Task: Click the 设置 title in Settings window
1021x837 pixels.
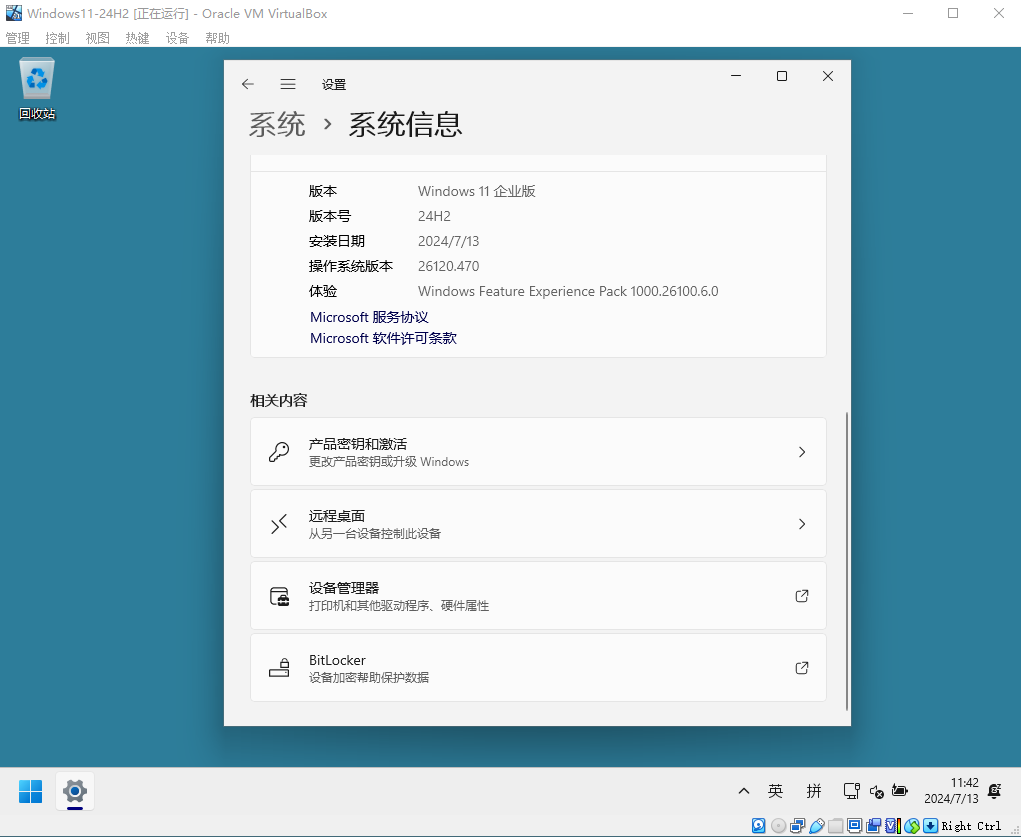Action: (x=334, y=85)
